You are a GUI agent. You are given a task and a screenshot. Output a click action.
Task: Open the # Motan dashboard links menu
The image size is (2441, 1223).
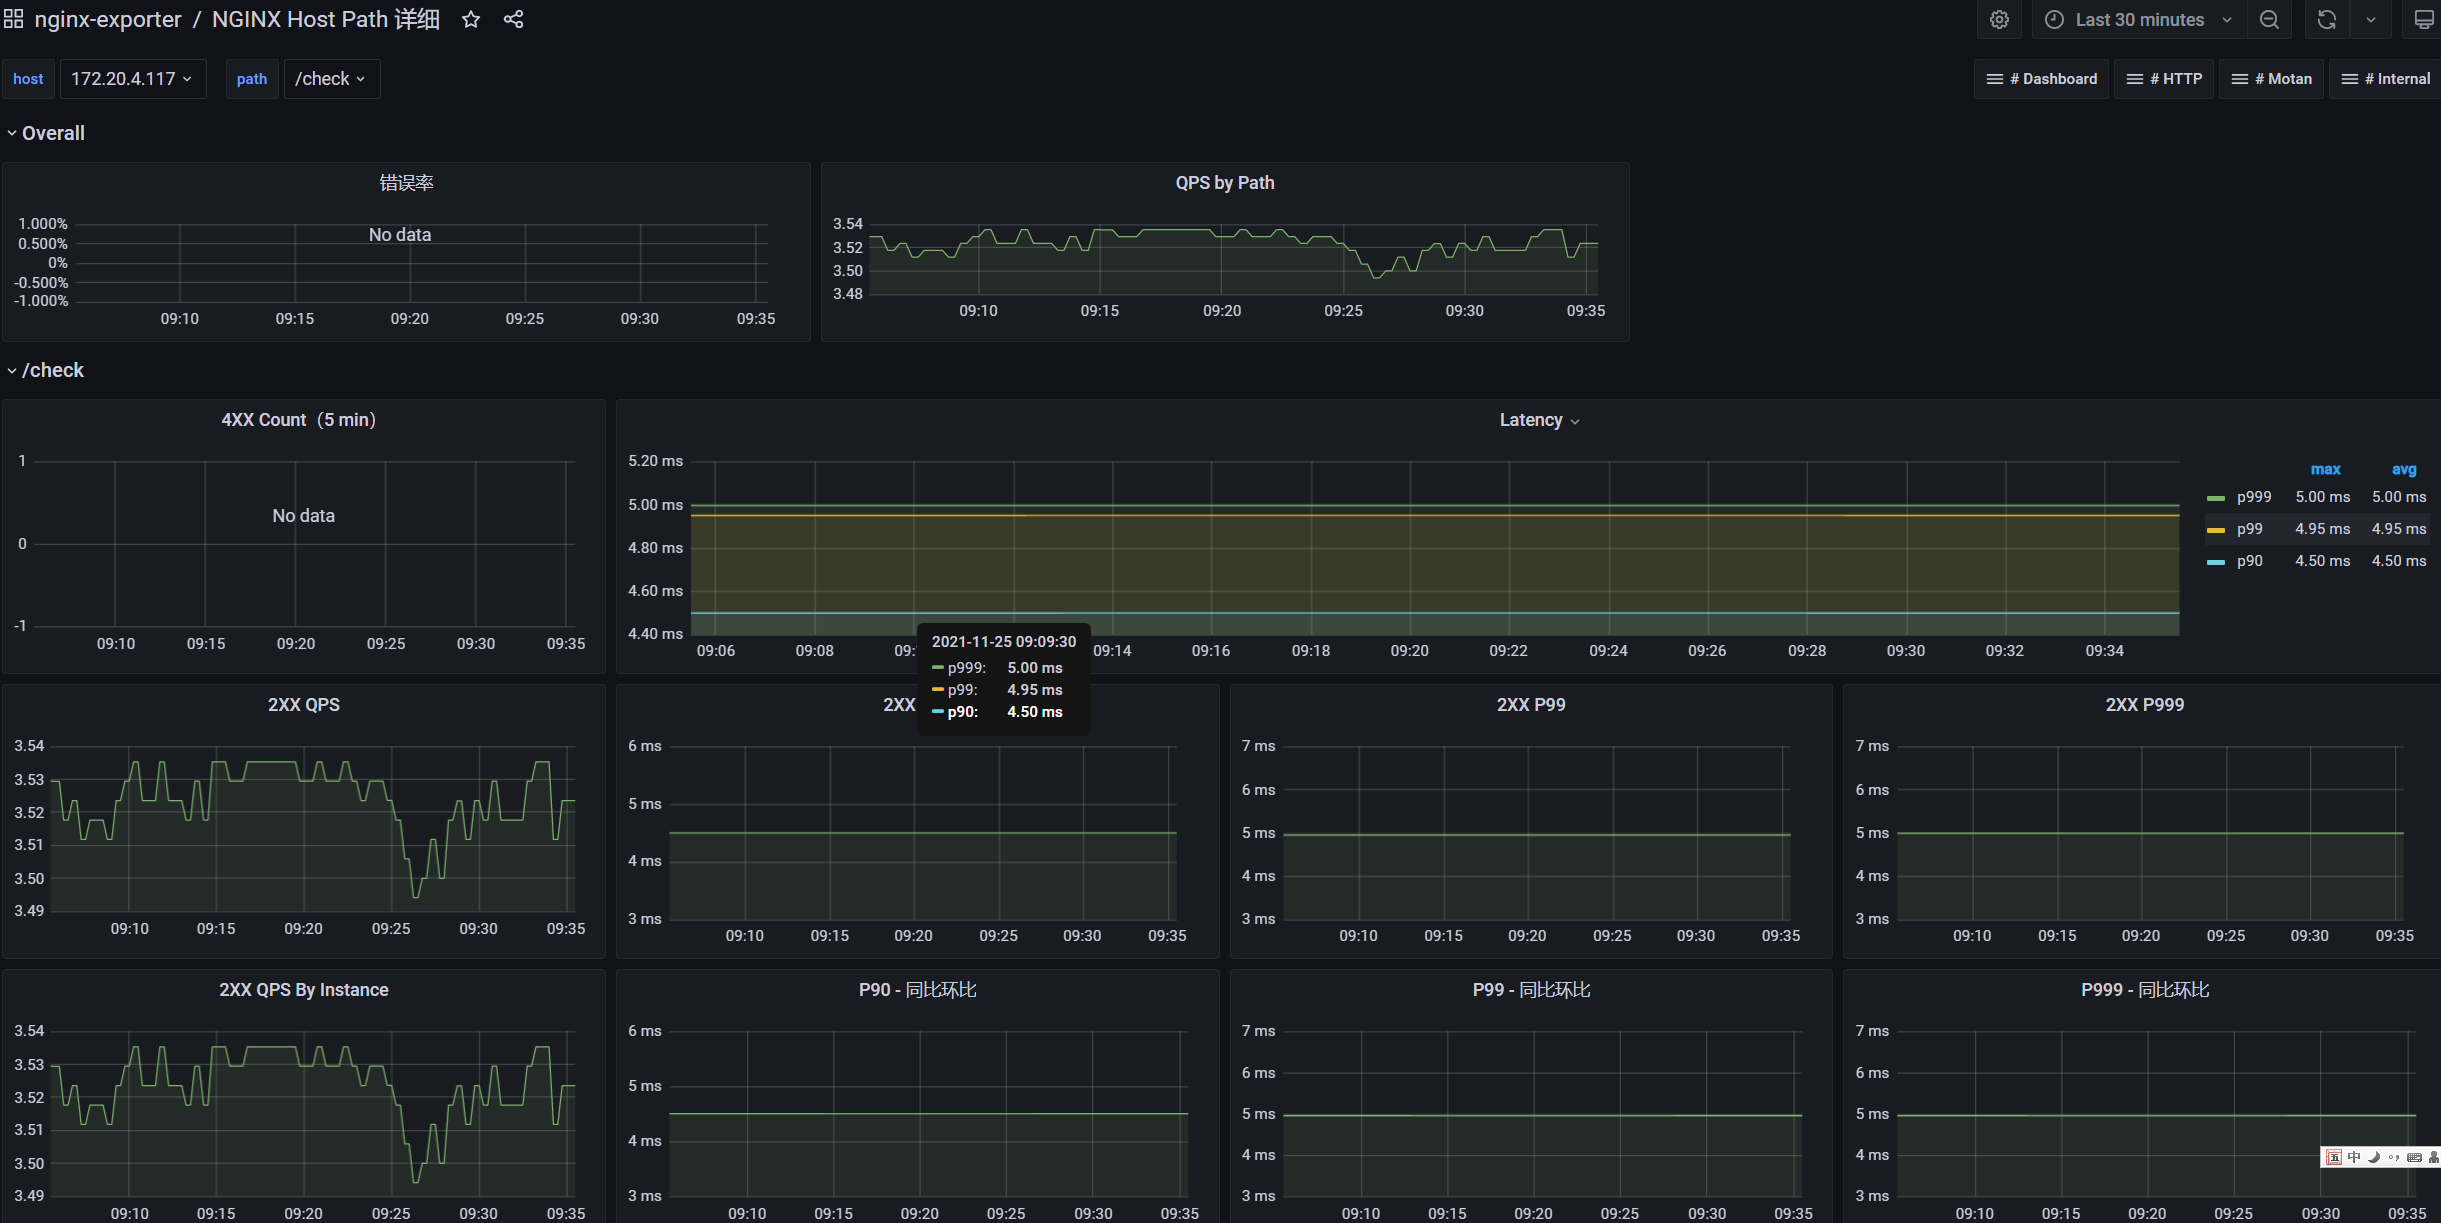click(2271, 79)
